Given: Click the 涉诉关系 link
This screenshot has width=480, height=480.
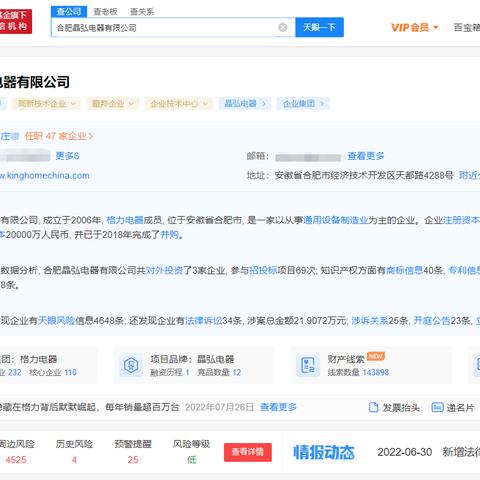Looking at the screenshot, I should [370, 321].
